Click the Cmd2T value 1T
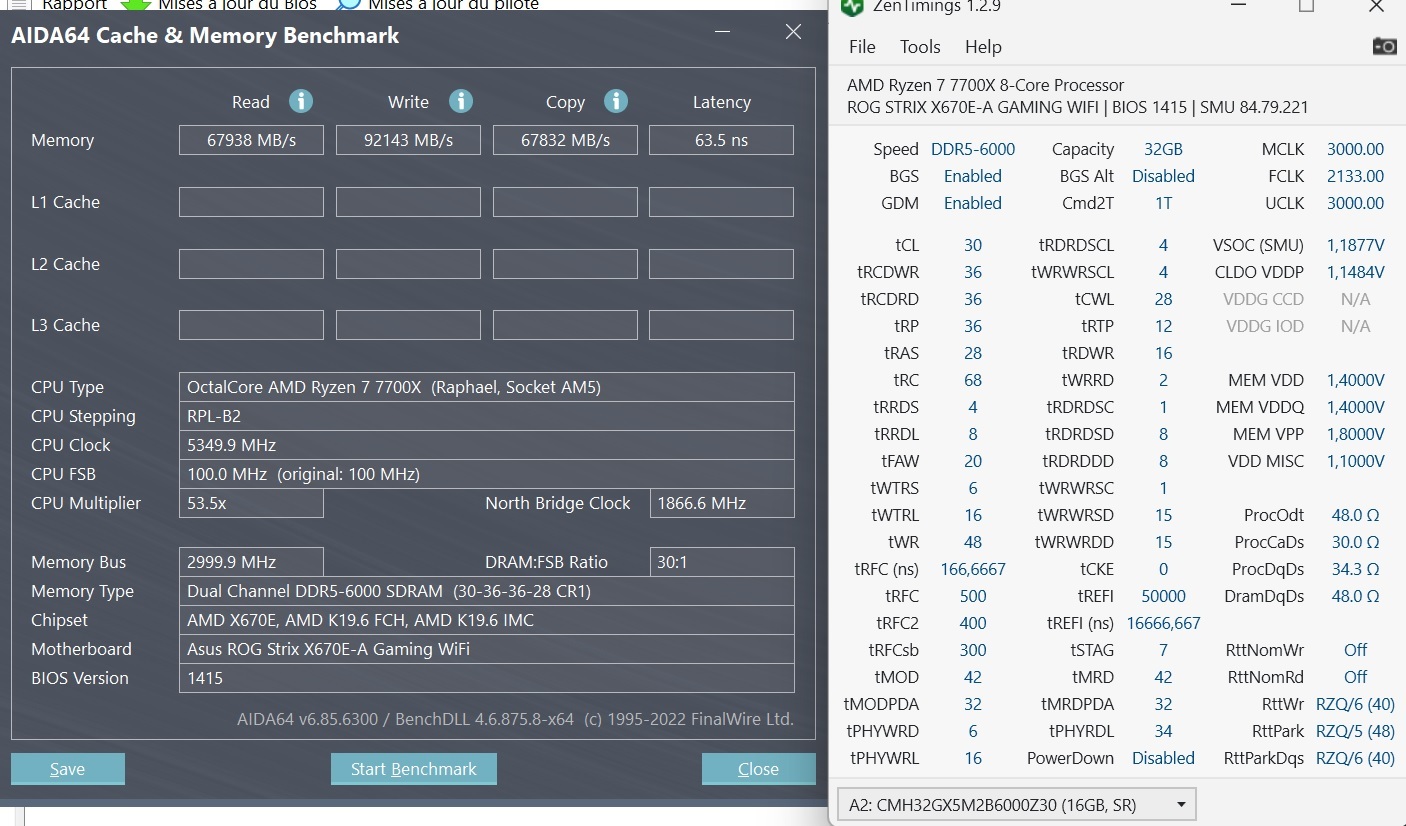 tap(1163, 203)
